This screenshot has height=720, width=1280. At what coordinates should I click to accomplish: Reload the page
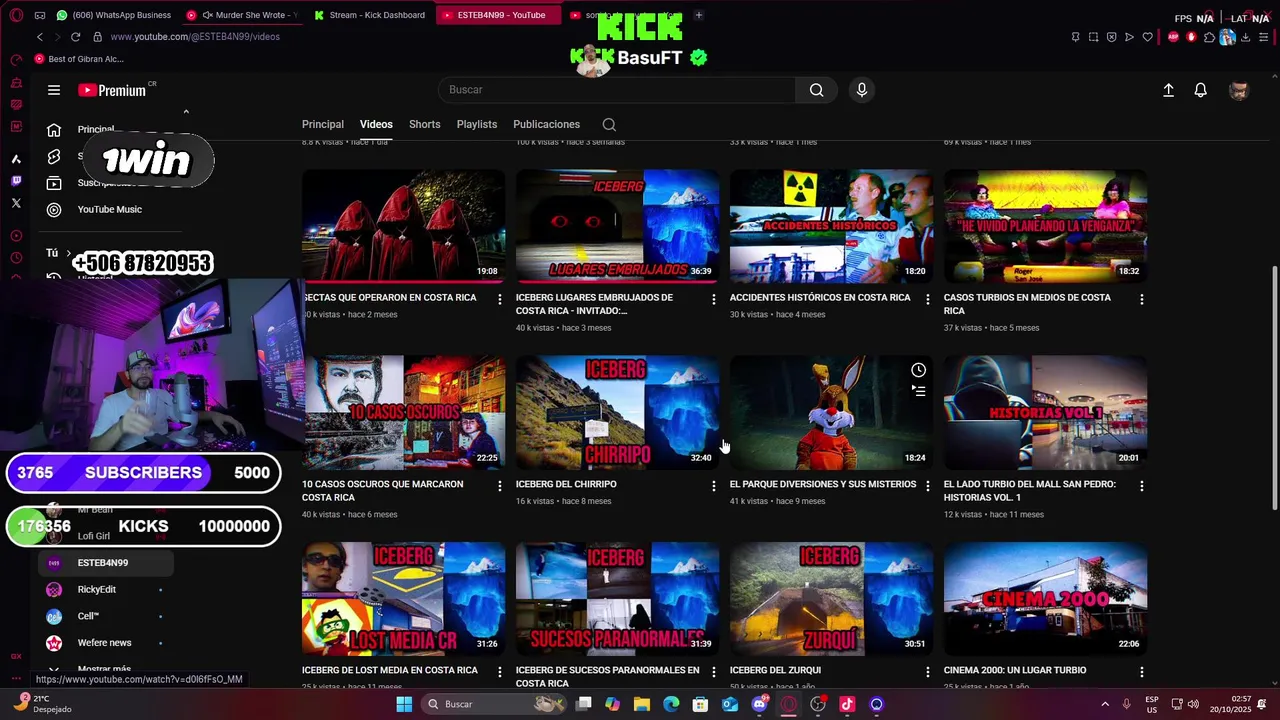click(75, 37)
